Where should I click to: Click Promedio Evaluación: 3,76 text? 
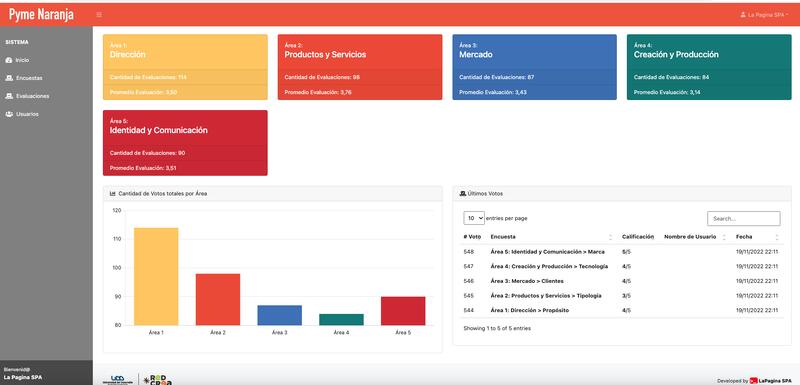pyautogui.click(x=318, y=92)
